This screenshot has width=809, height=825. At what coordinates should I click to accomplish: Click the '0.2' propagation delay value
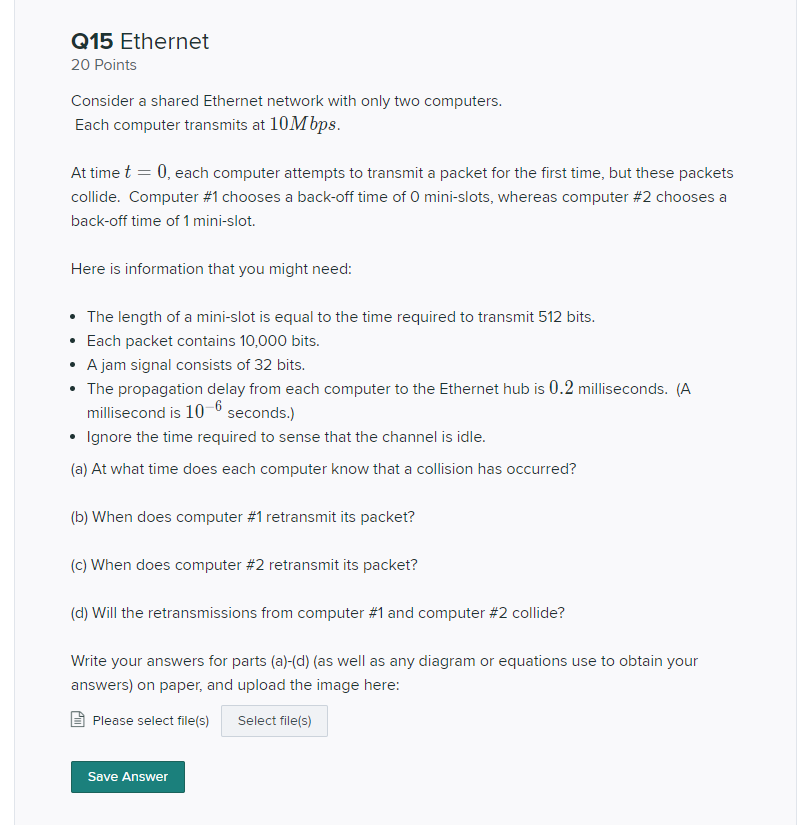(561, 388)
